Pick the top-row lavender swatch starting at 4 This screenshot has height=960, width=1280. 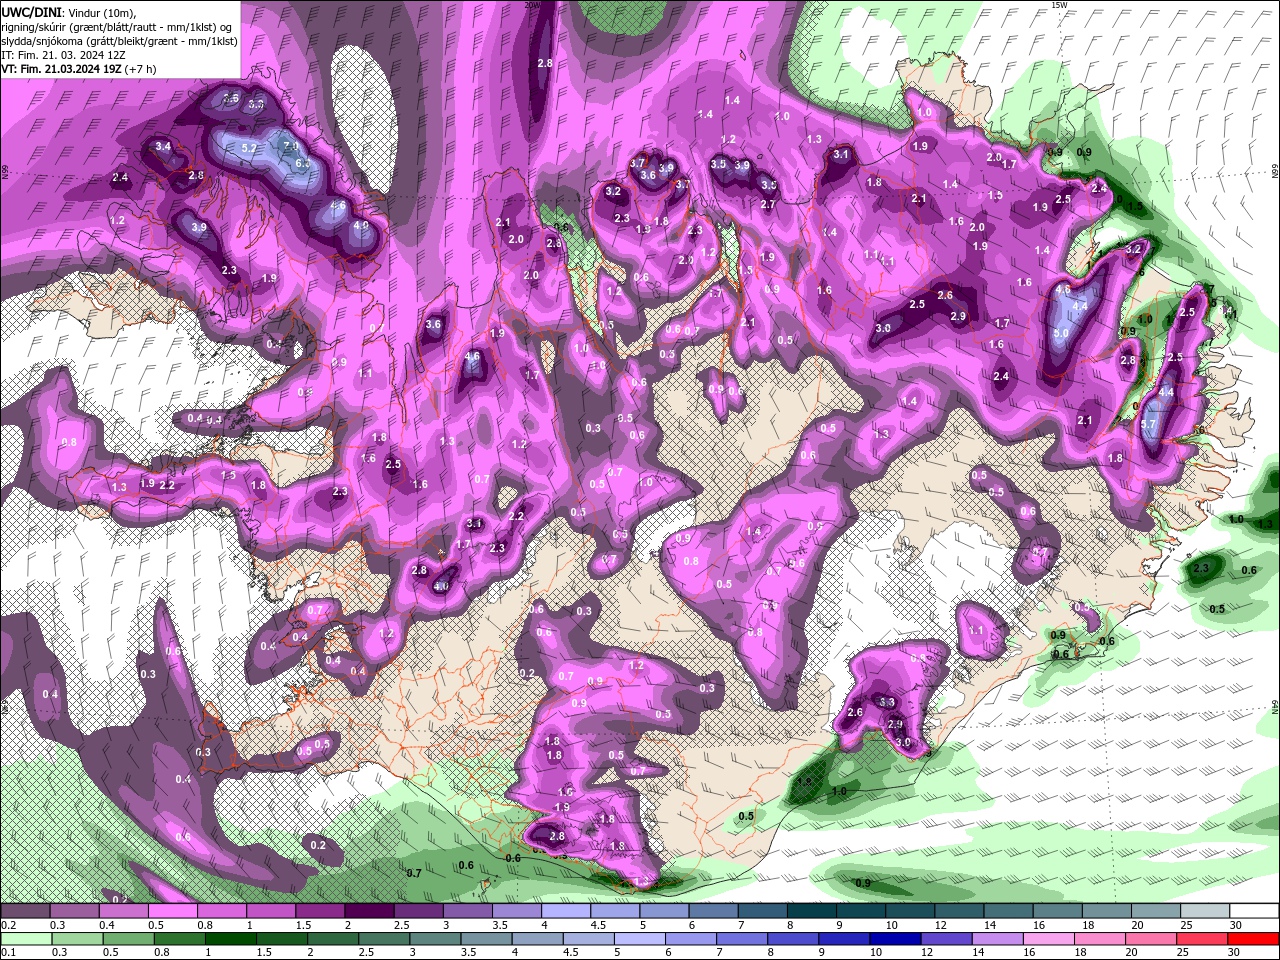pyautogui.click(x=565, y=911)
